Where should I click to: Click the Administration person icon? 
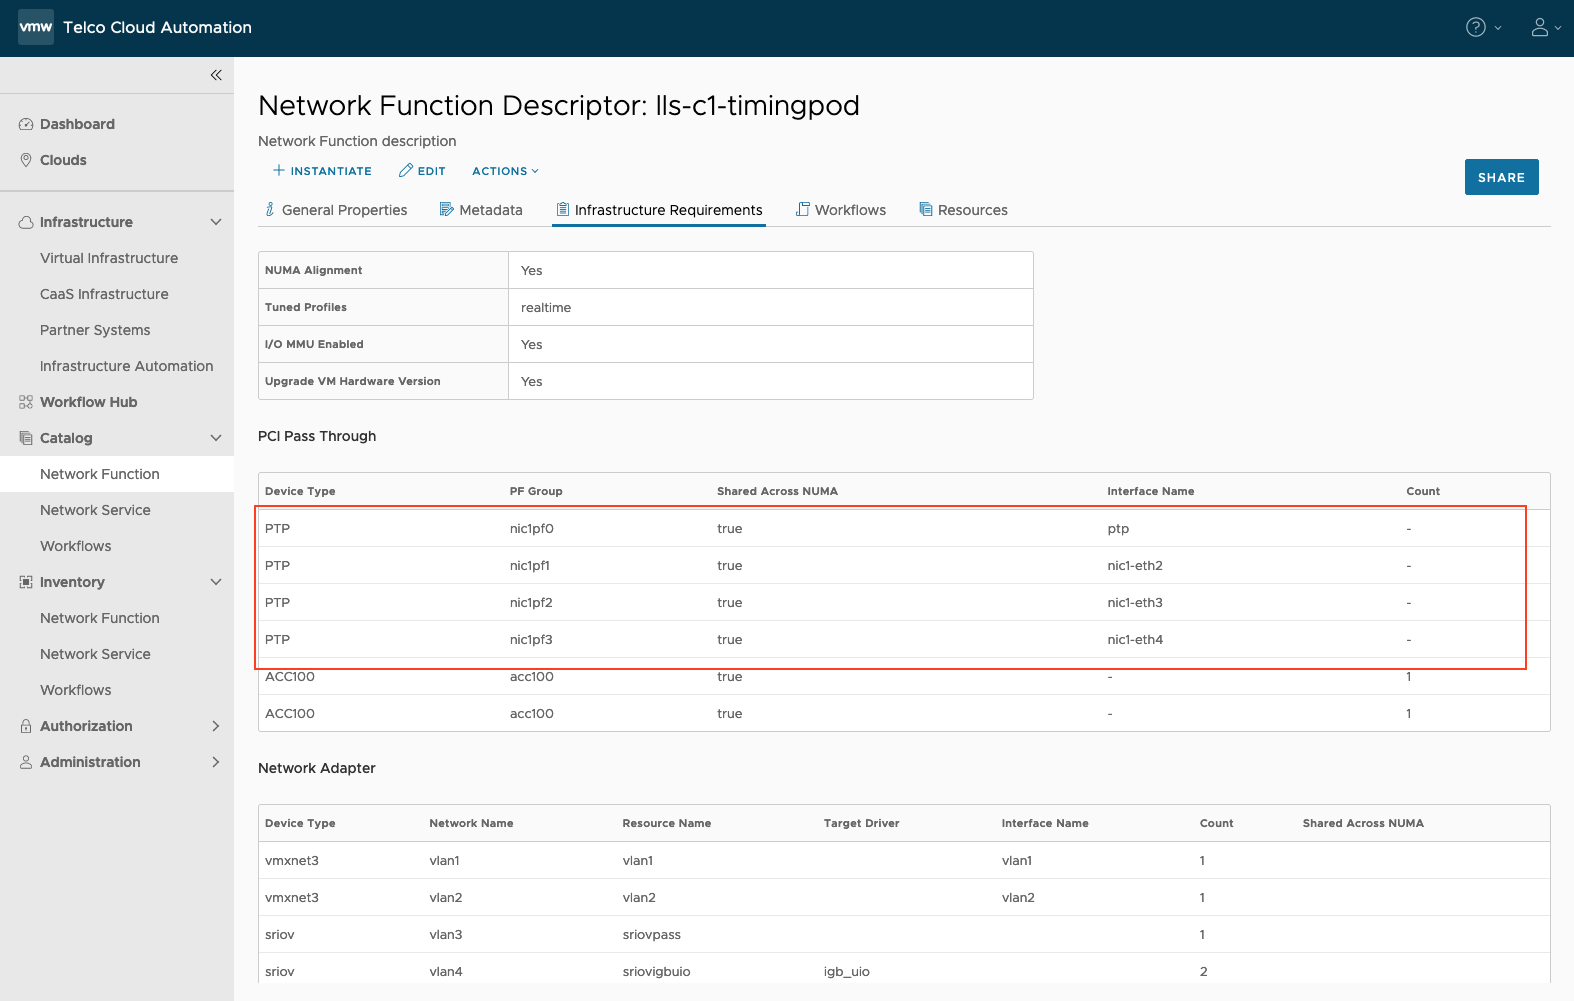[x=26, y=762]
